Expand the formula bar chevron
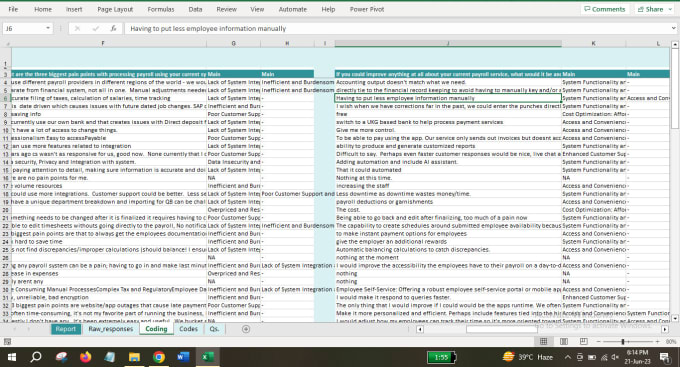Image resolution: width=680 pixels, height=367 pixels. point(673,29)
